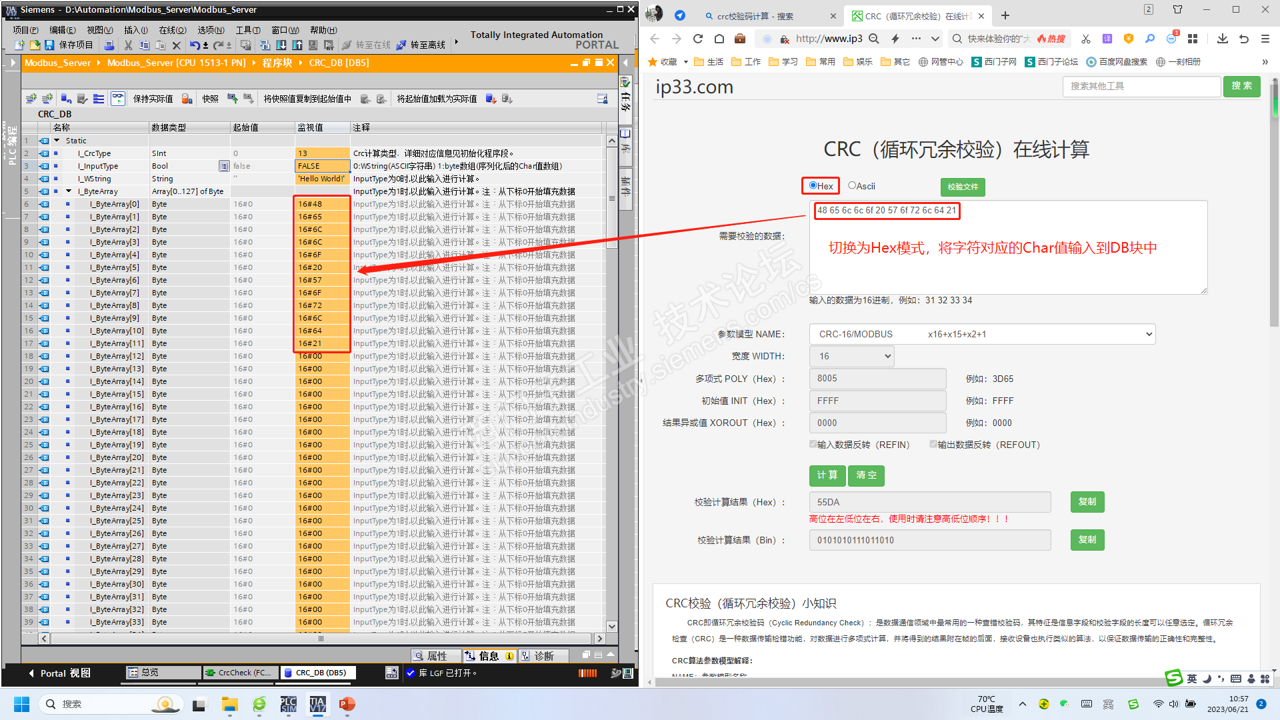Viewport: 1280px width, 720px height.
Task: Open the WIDTH 16 dropdown
Action: click(852, 356)
